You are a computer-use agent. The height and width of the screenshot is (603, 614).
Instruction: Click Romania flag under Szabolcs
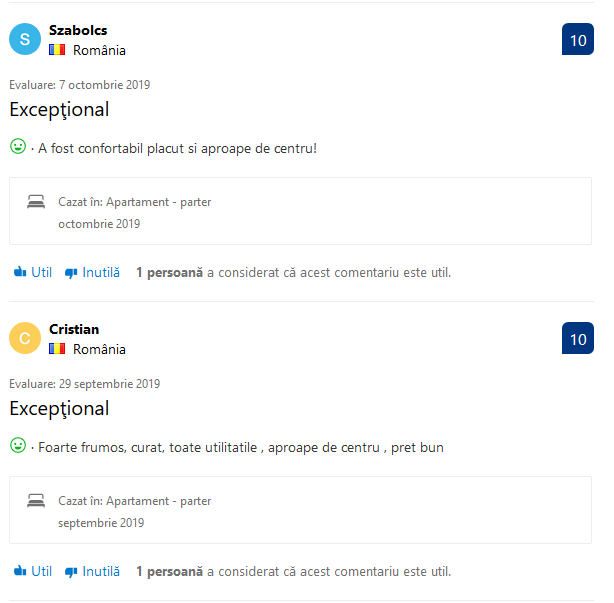(57, 50)
